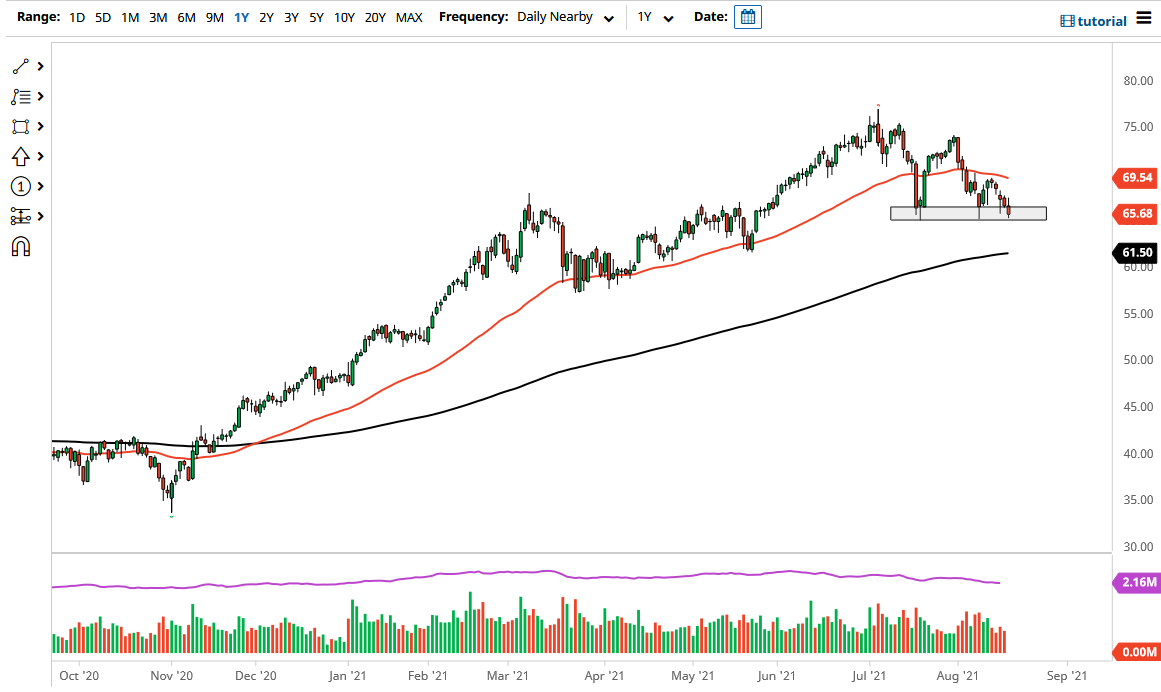
Task: Click the red 65.68 price label
Action: click(1135, 214)
